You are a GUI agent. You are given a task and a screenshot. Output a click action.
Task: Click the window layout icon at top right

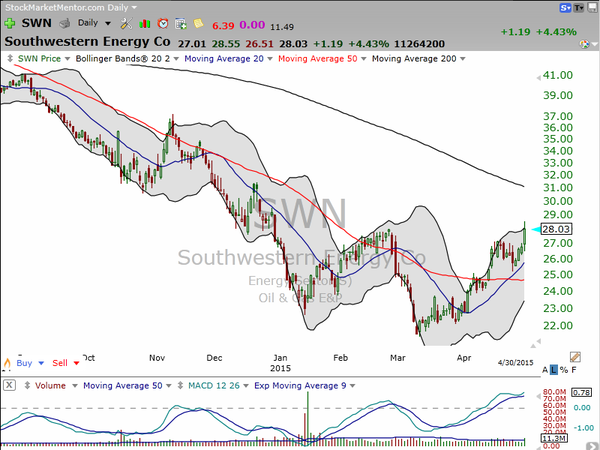tap(592, 8)
